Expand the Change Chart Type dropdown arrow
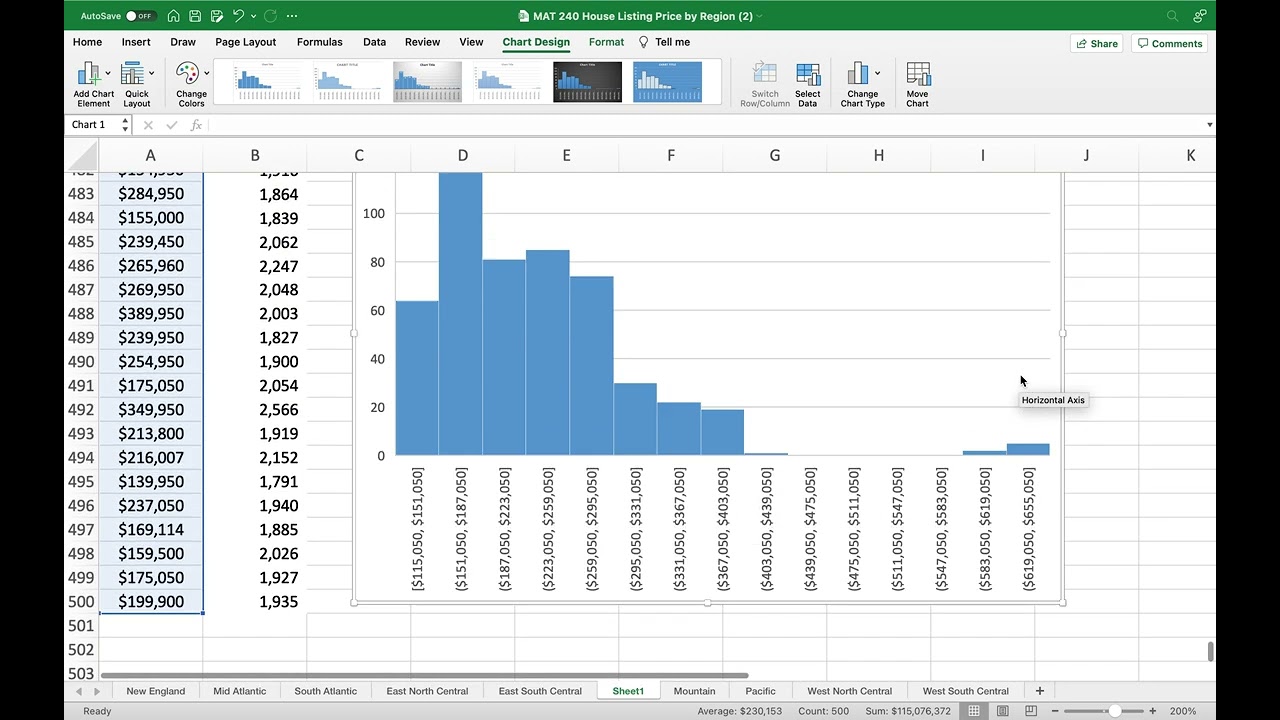1280x720 pixels. pos(877,73)
